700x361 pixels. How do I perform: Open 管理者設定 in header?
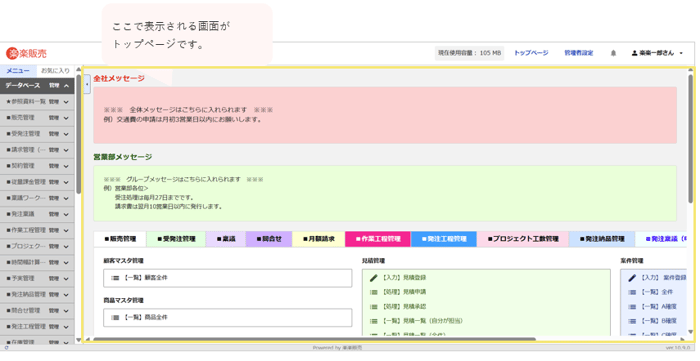[579, 53]
